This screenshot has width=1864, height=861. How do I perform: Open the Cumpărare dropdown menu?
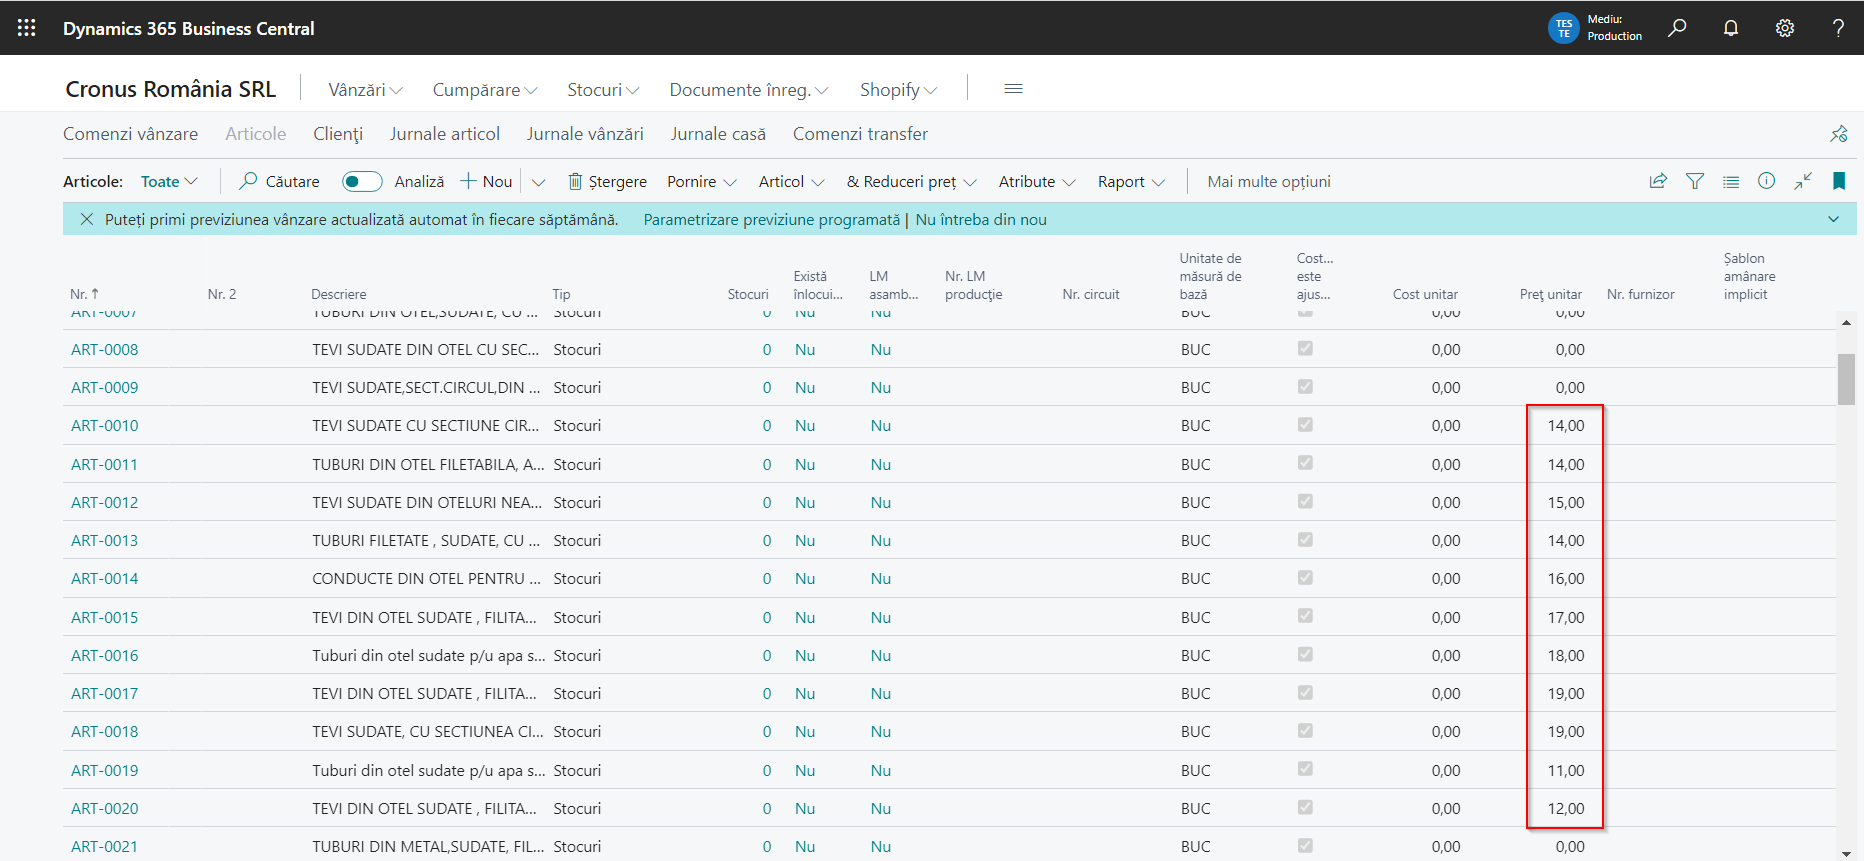[x=485, y=89]
